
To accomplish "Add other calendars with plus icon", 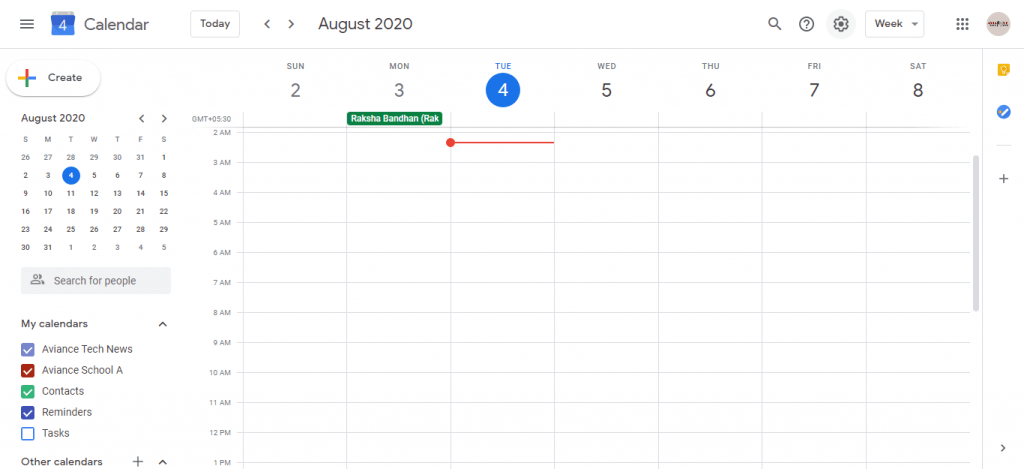I will point(138,462).
